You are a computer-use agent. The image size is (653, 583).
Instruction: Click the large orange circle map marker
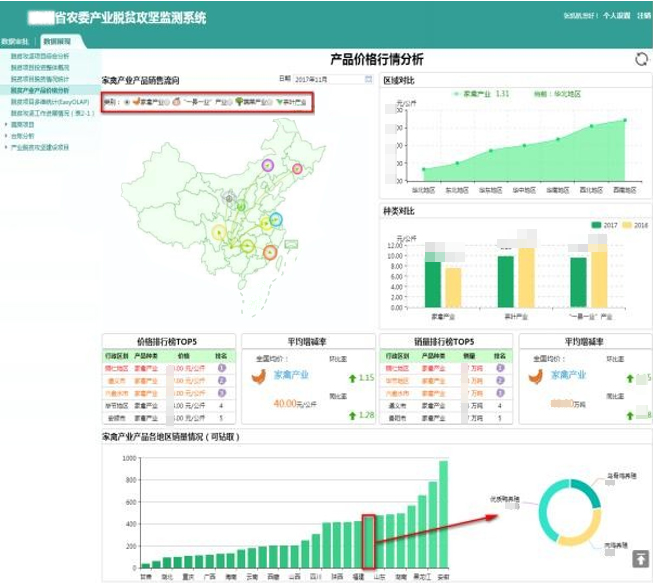(270, 253)
